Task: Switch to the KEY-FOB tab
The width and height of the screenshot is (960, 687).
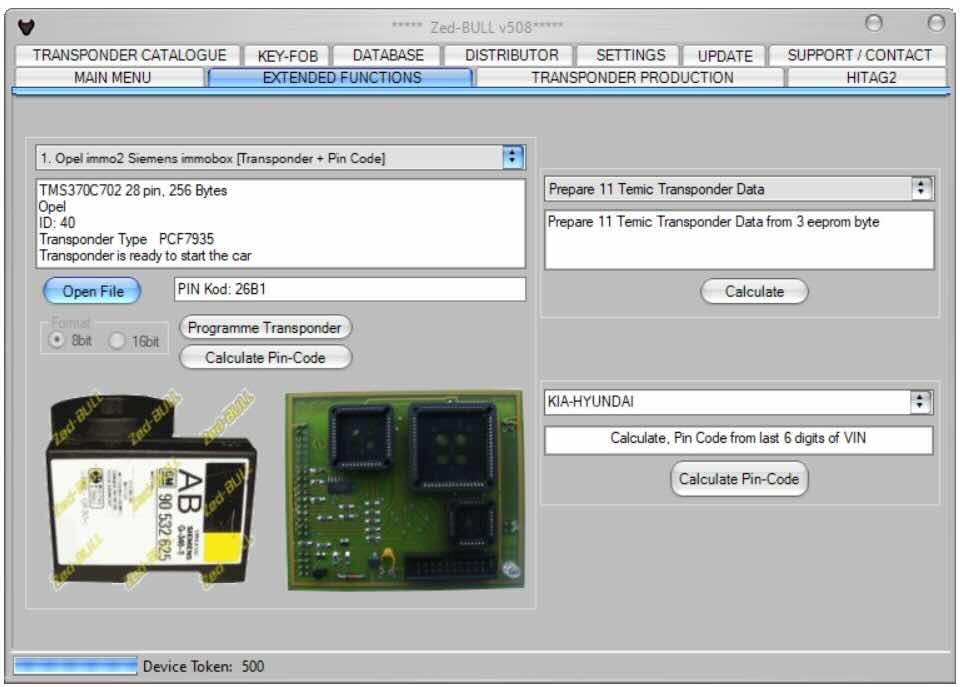Action: [x=287, y=56]
